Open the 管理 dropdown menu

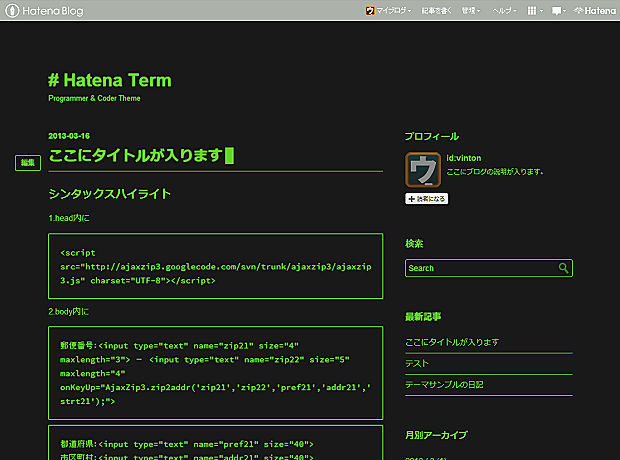[471, 11]
